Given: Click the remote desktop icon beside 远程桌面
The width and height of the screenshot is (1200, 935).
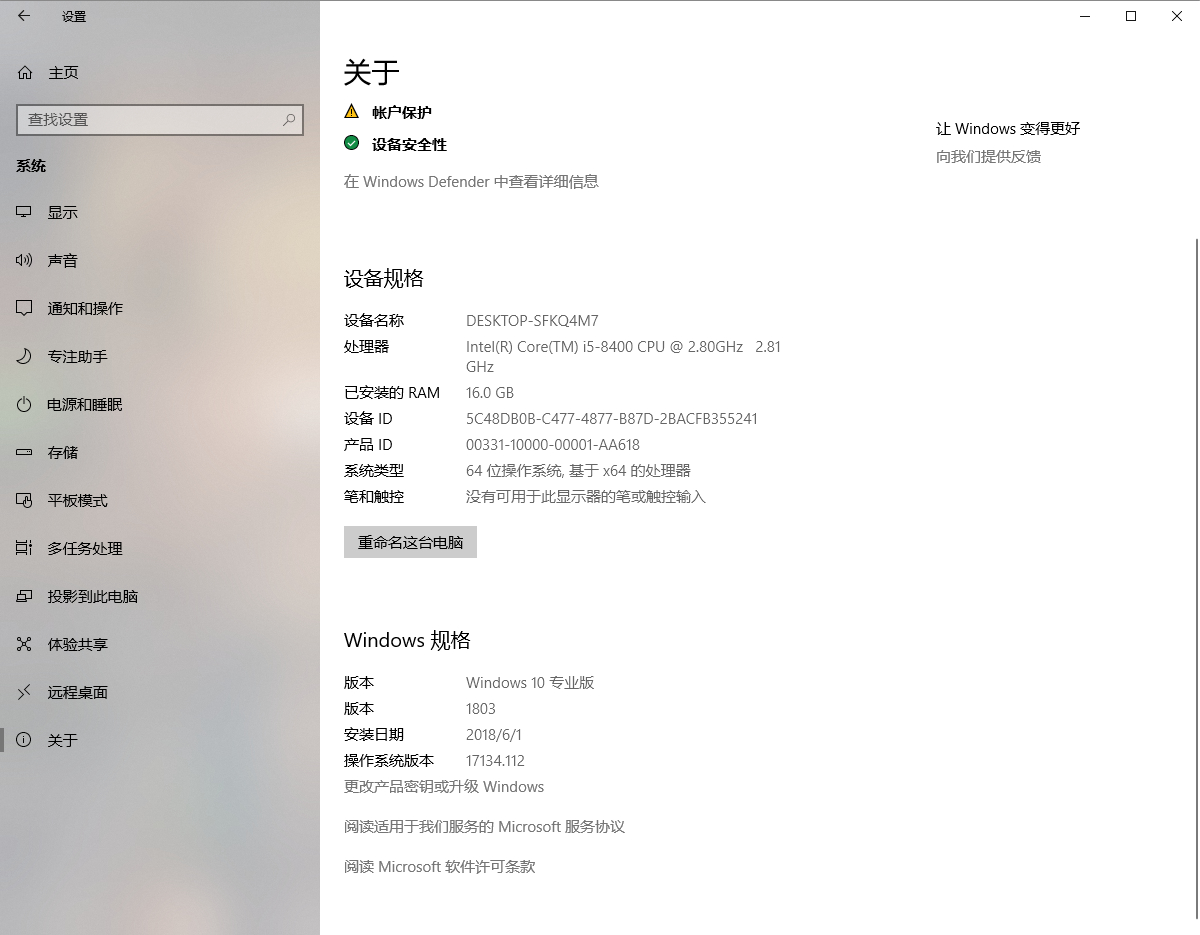Looking at the screenshot, I should coord(25,693).
